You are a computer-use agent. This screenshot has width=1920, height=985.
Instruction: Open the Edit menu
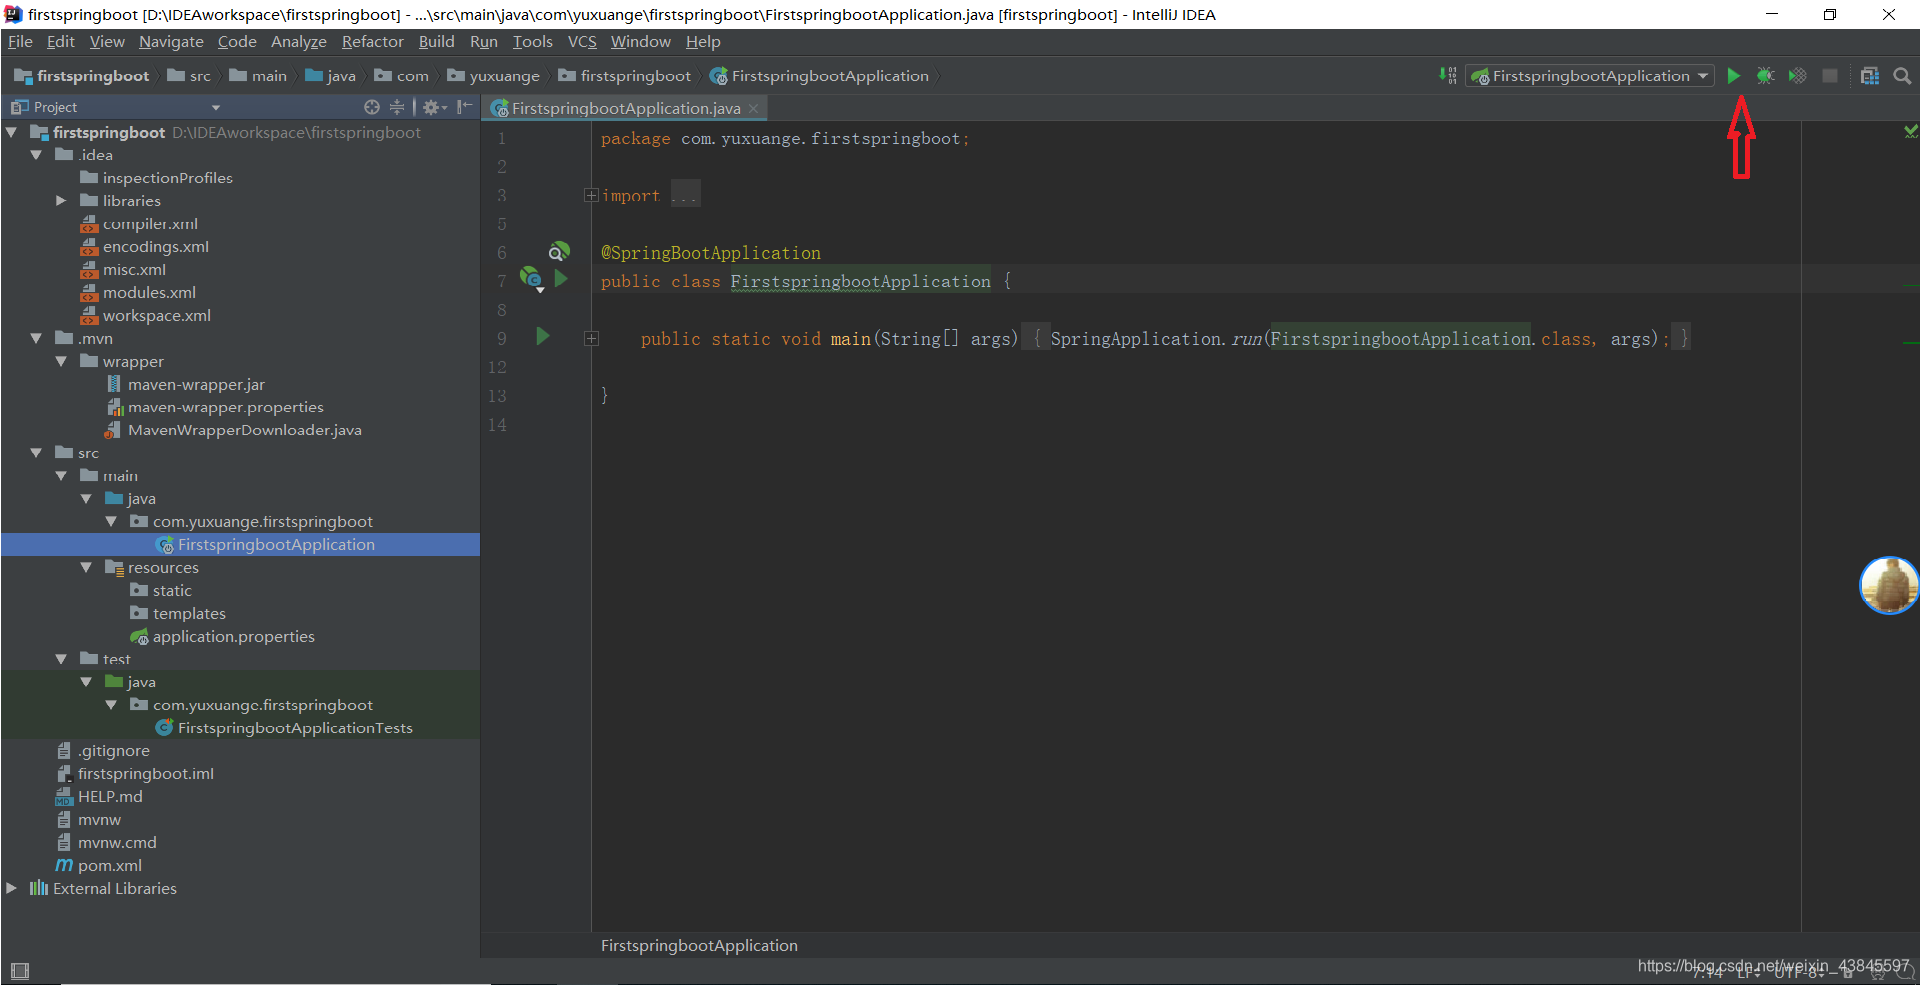click(61, 42)
